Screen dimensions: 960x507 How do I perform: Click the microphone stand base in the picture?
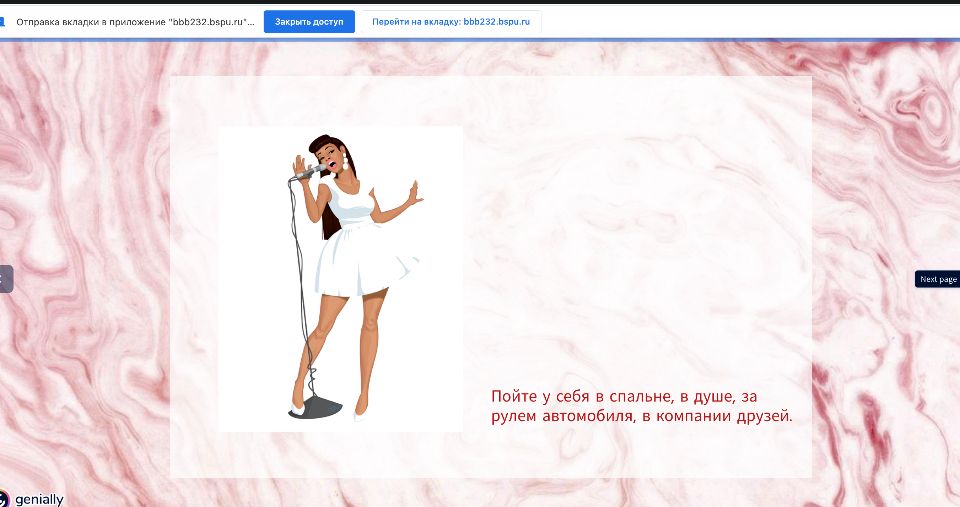[x=317, y=407]
